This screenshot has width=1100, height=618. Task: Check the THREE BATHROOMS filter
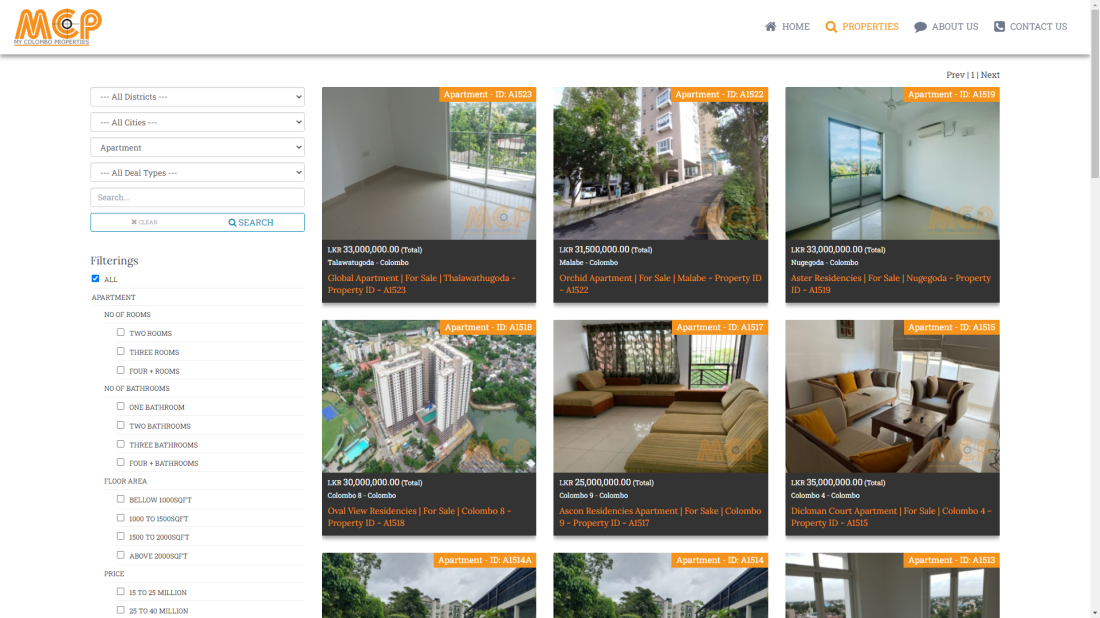(x=121, y=444)
